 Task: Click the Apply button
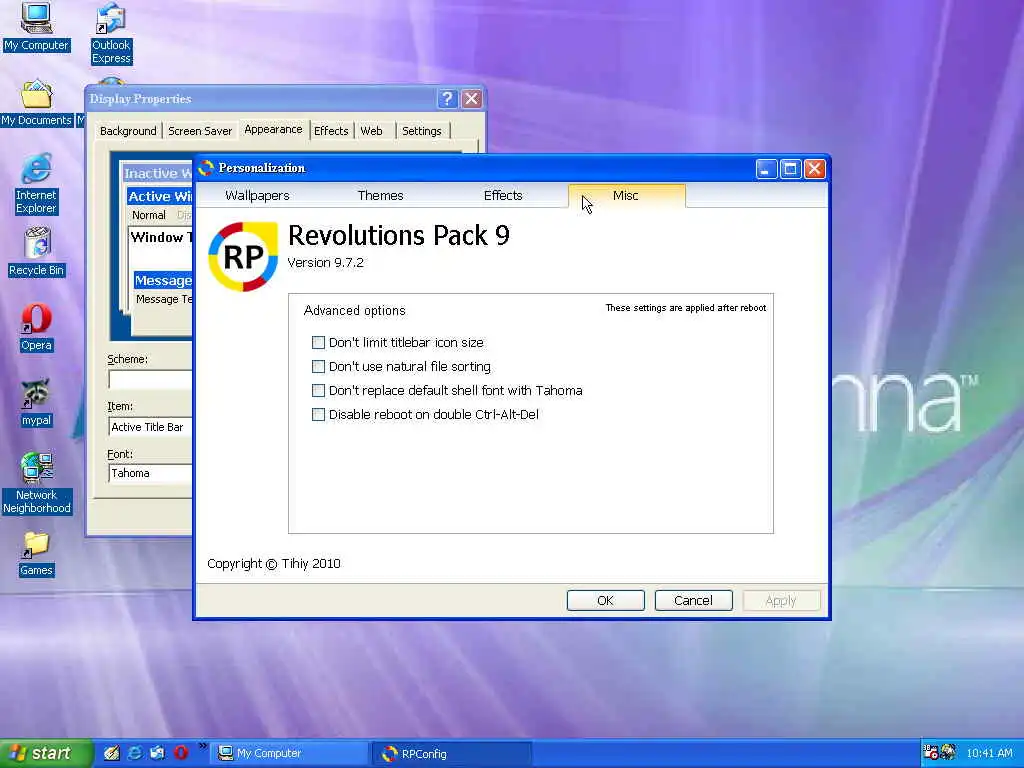pyautogui.click(x=781, y=600)
